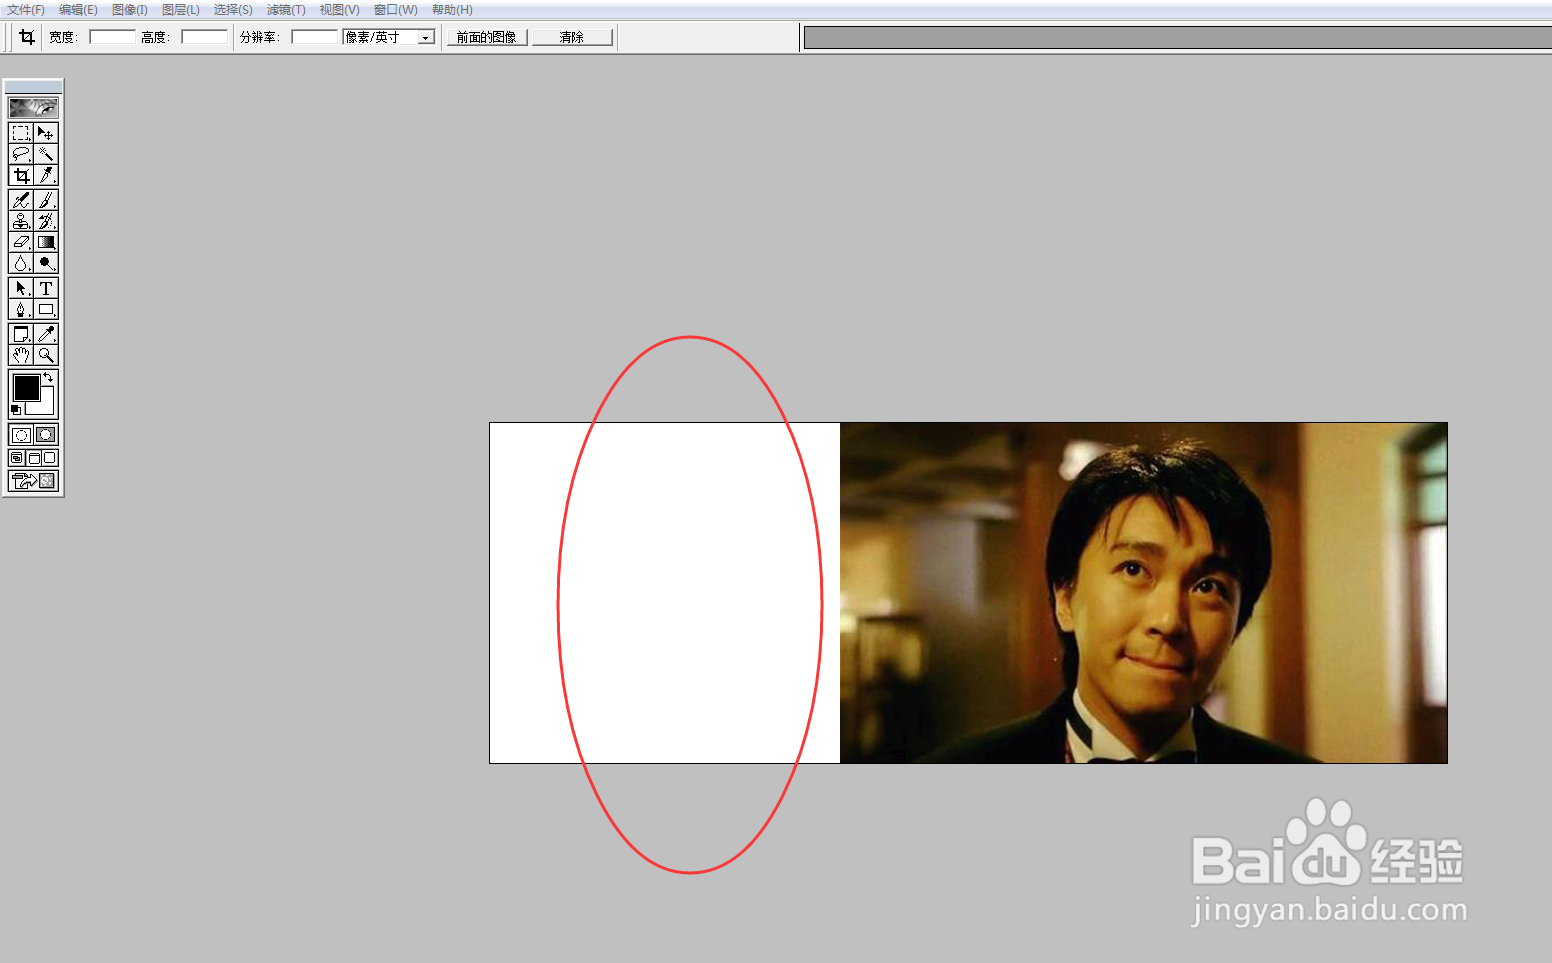Switch to Standard Screen mode

pos(17,458)
